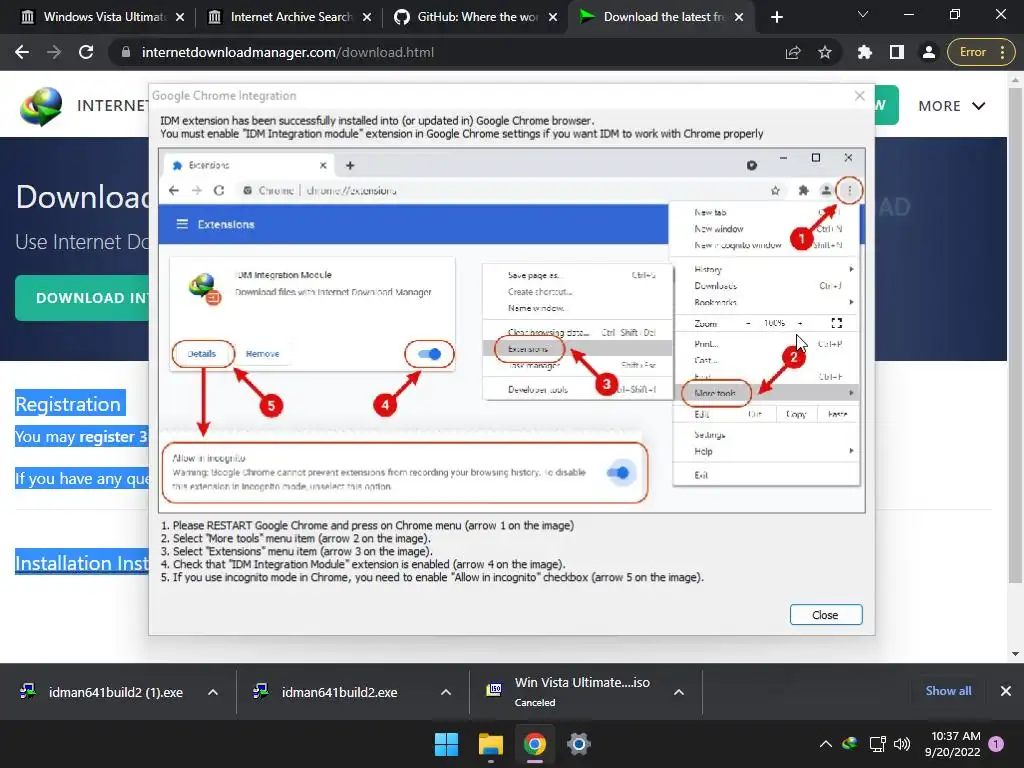Click the Close button in dialog
Image resolution: width=1024 pixels, height=768 pixels.
tap(825, 615)
